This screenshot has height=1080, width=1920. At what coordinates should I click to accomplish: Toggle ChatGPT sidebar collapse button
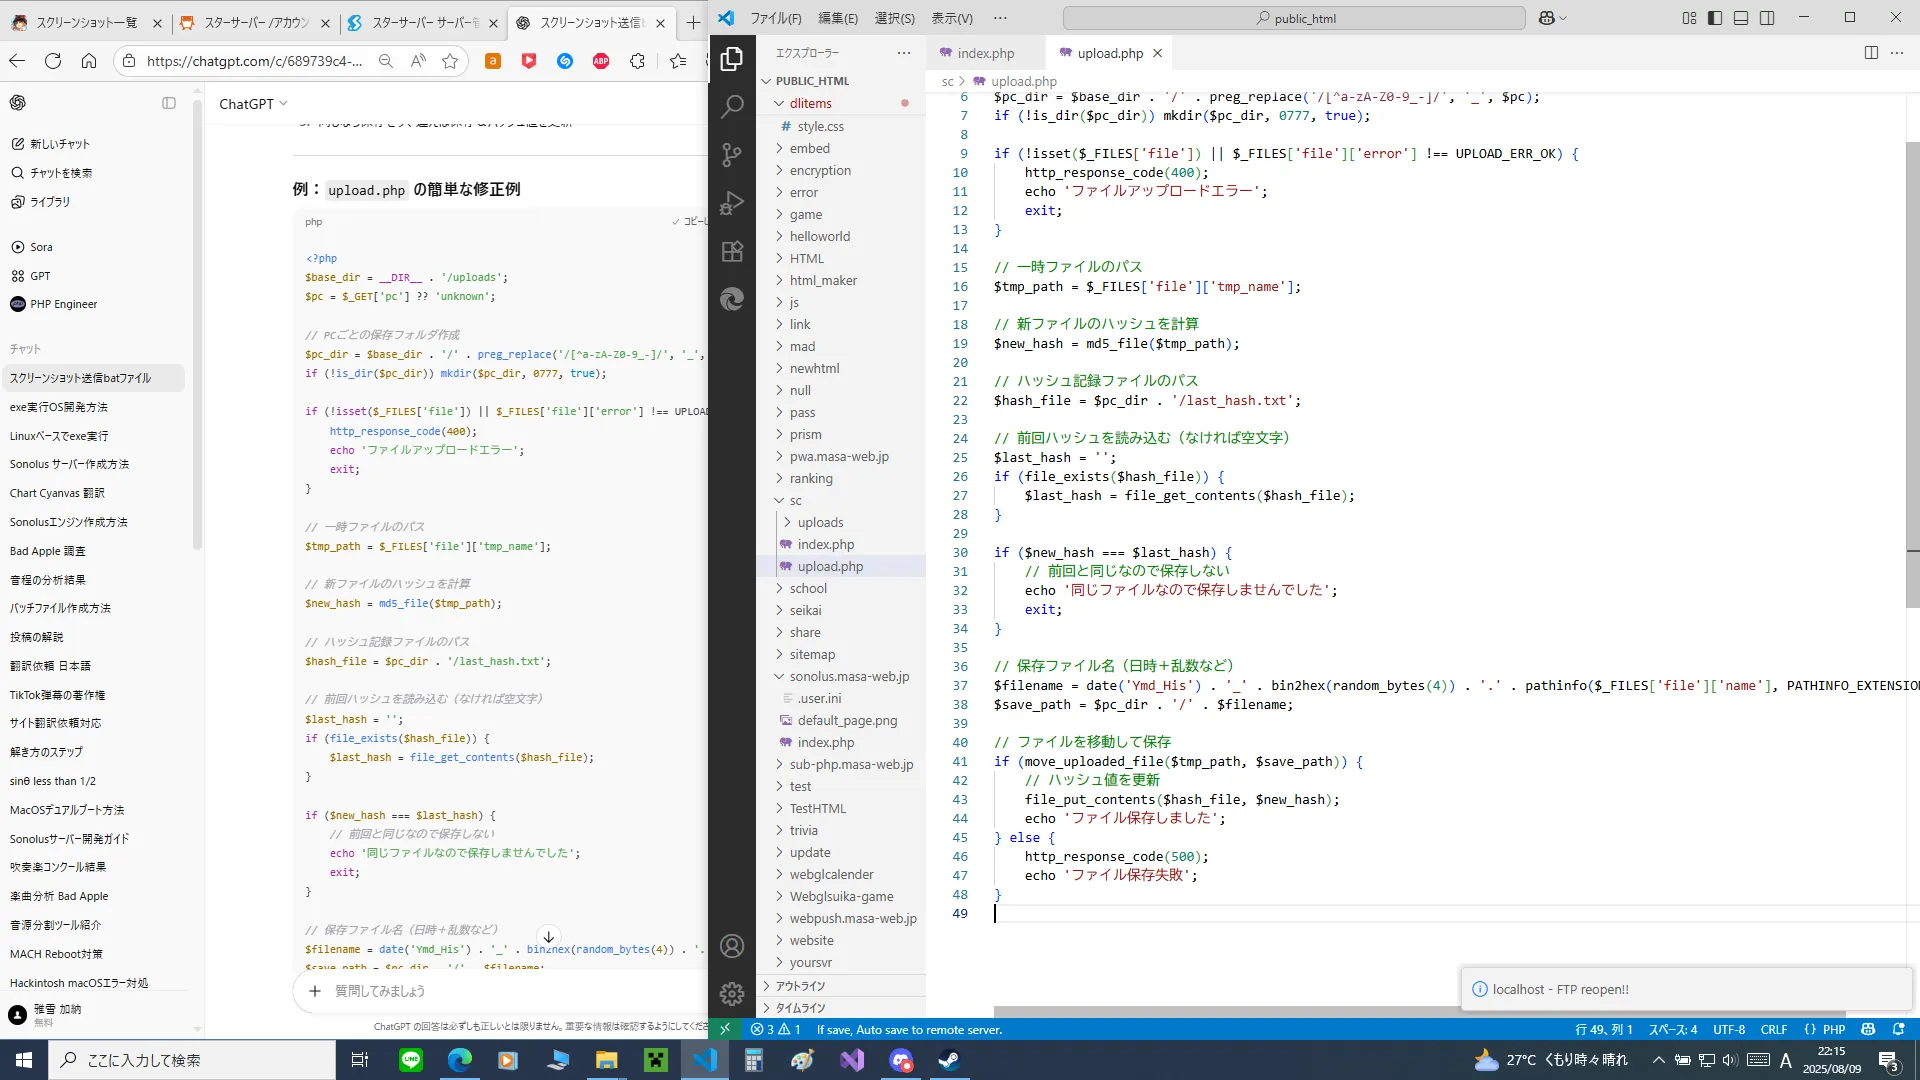[169, 103]
